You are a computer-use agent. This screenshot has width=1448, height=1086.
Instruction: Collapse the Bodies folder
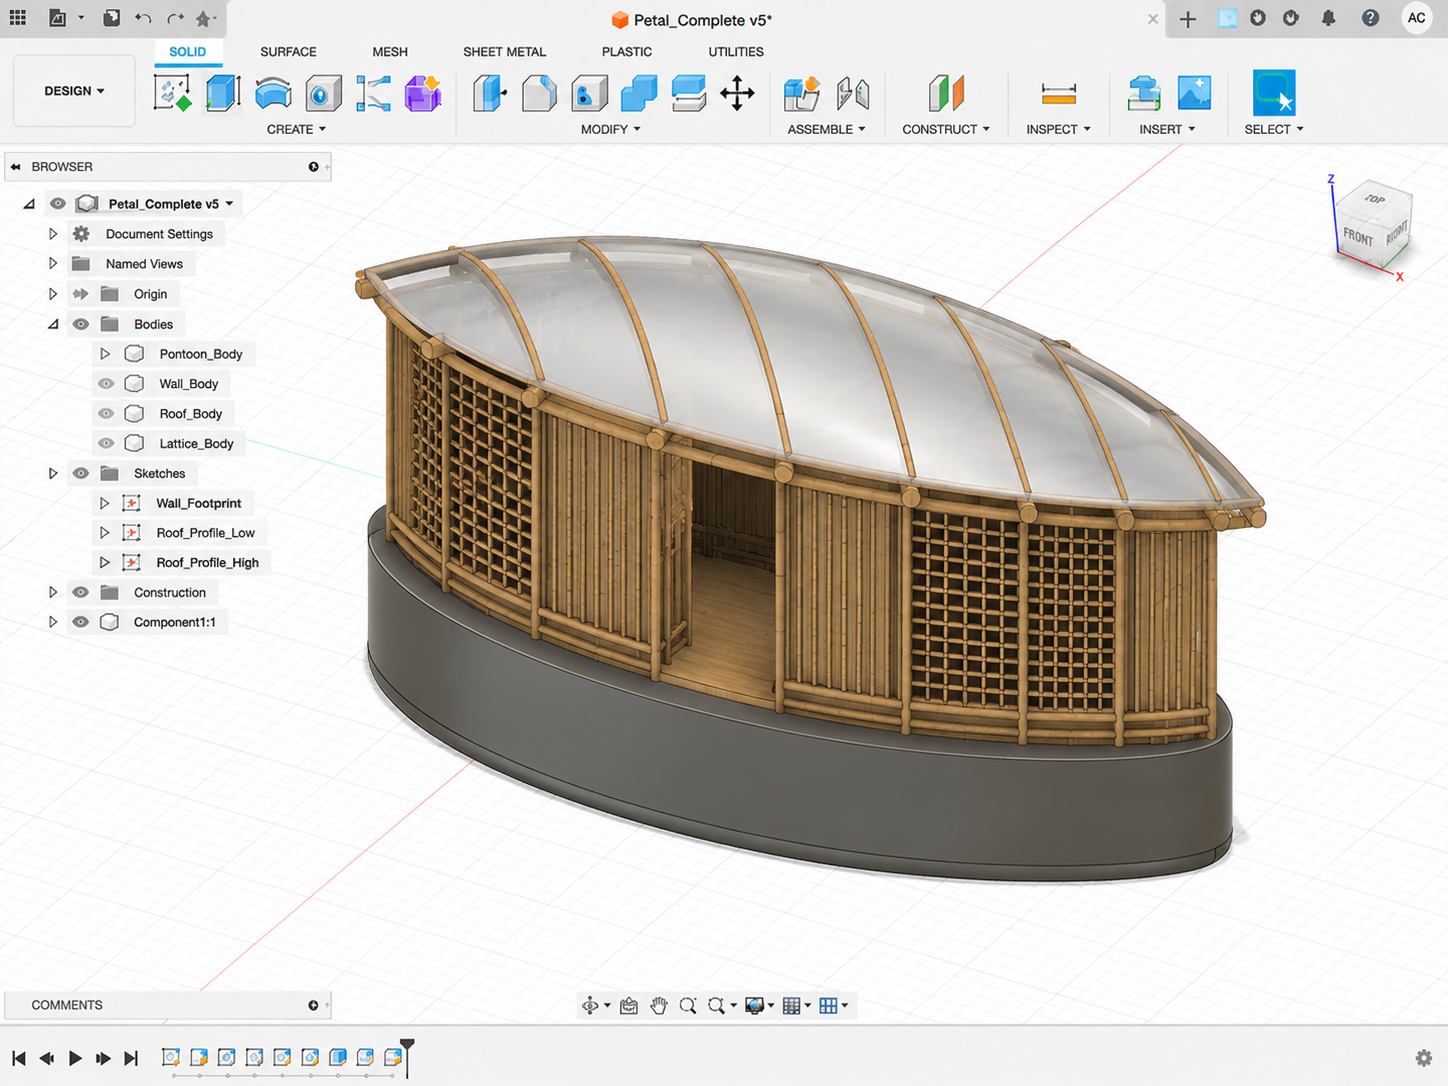coord(53,324)
